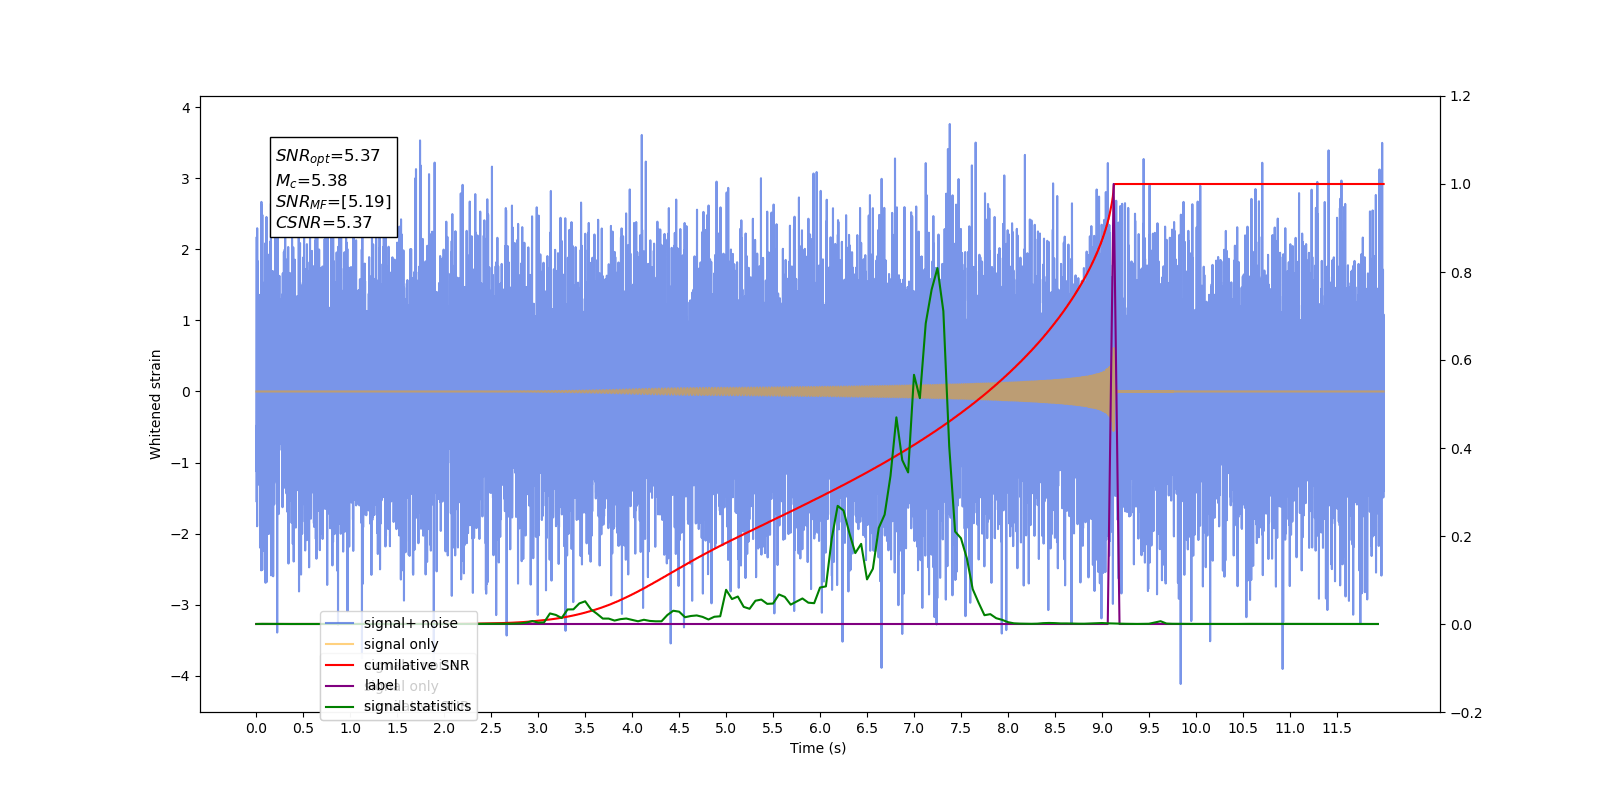Click the right-axis tick label 0.2
The height and width of the screenshot is (800, 1600).
pos(1461,537)
